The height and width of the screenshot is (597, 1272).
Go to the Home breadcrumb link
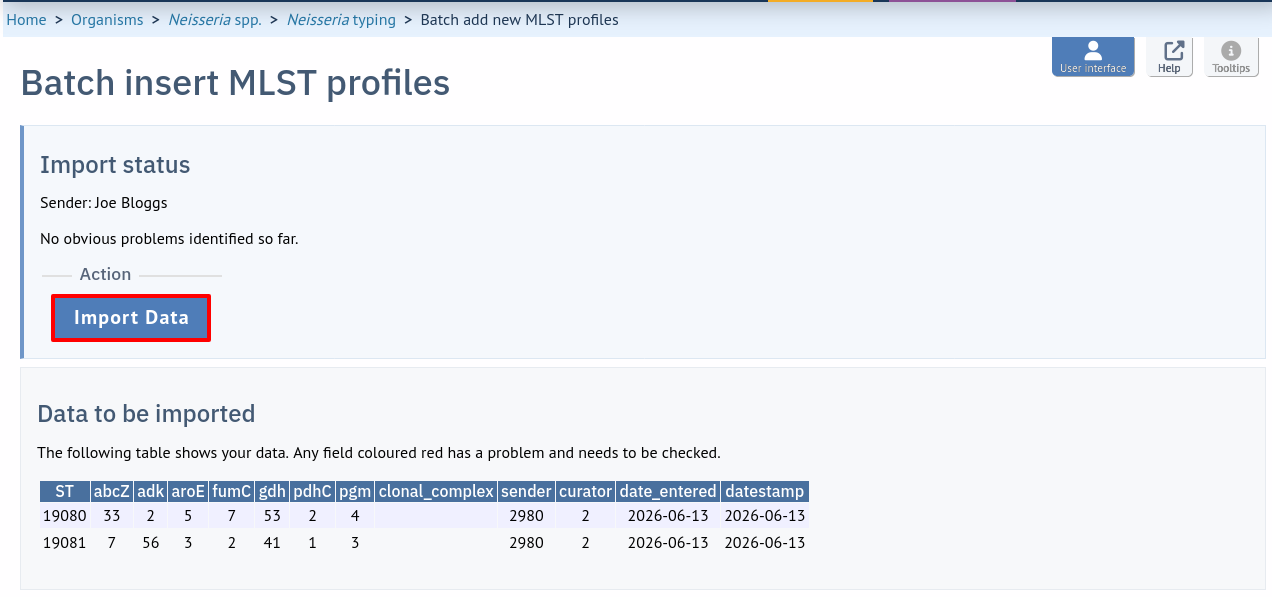[x=26, y=20]
